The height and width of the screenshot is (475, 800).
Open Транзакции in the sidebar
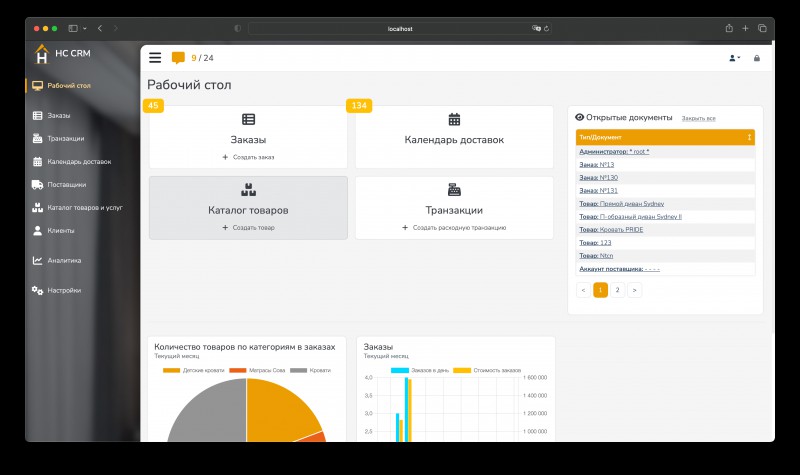tap(65, 139)
